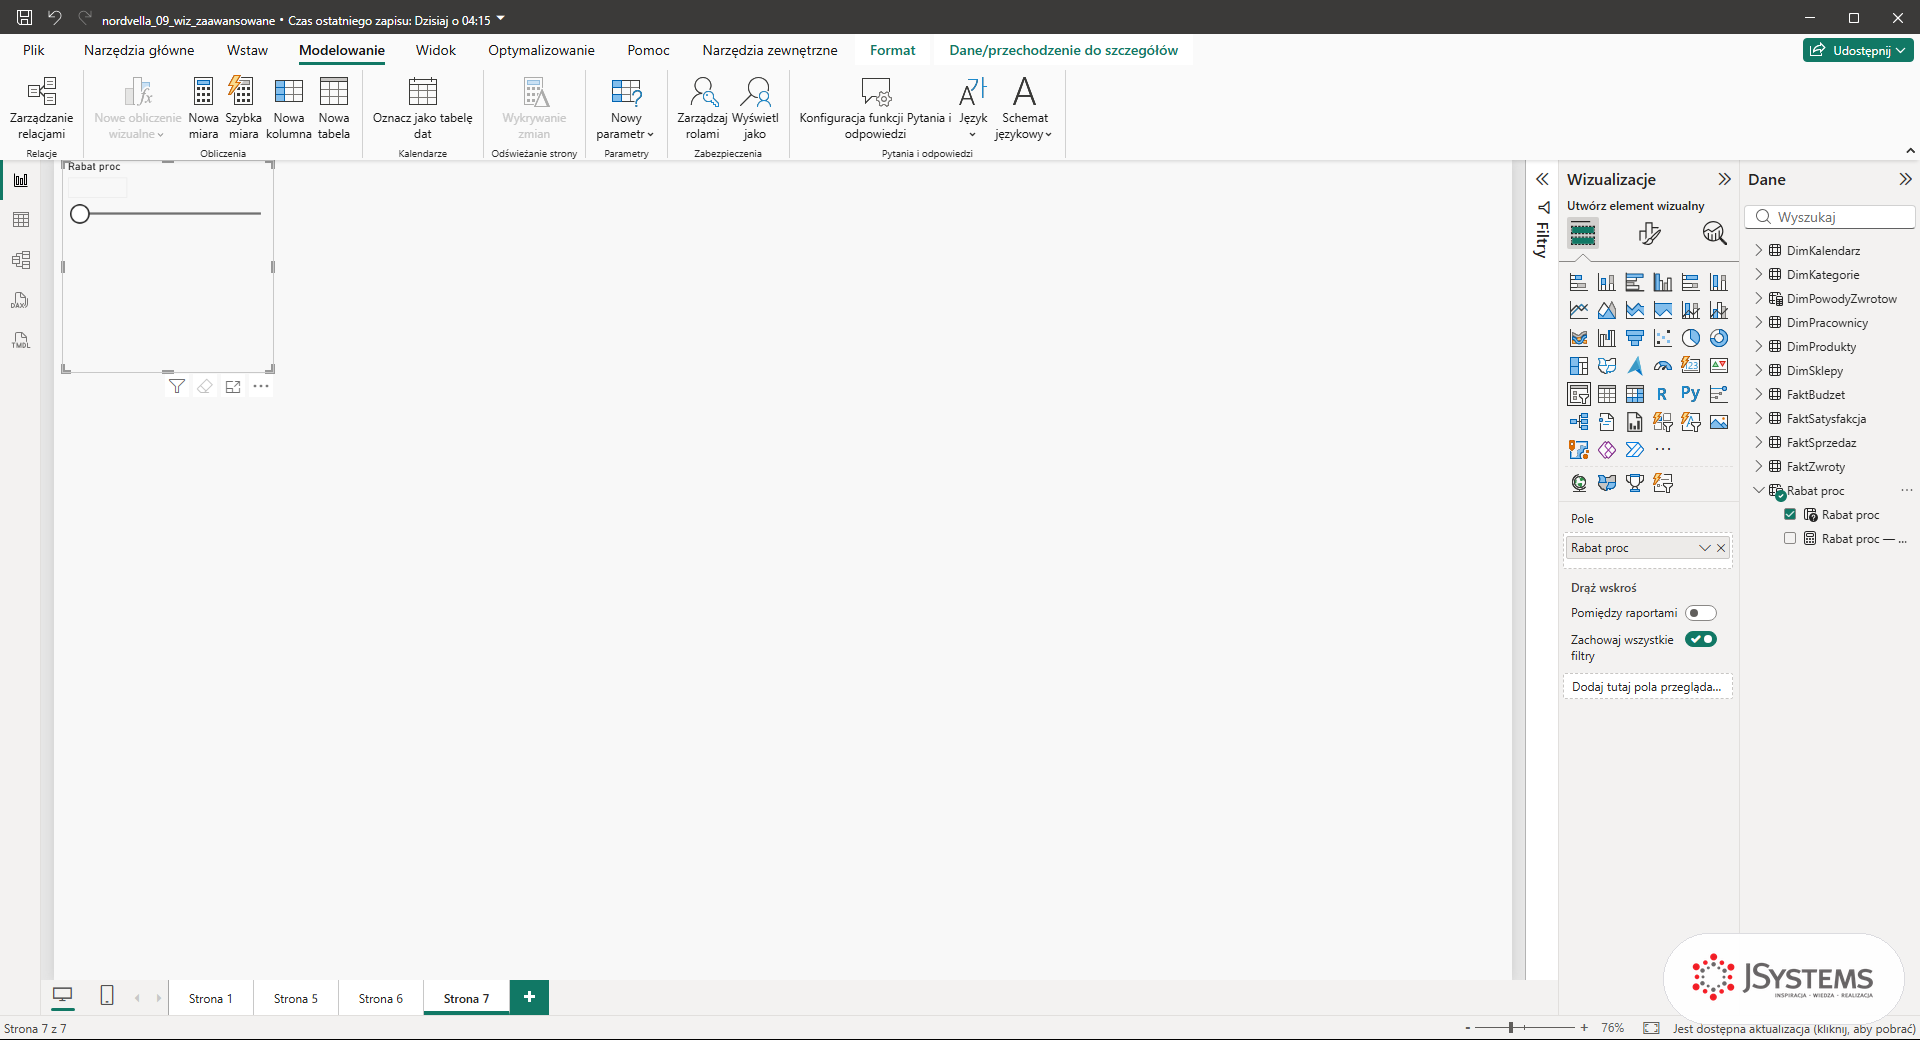Uncheck the checked Rabat proc field
Screen dimensions: 1920x1040
[1790, 514]
